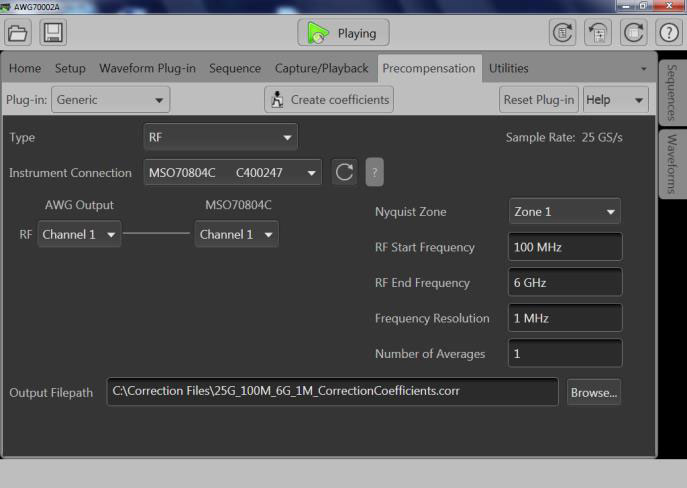
Task: Click the Number of Averages field
Action: click(x=564, y=353)
